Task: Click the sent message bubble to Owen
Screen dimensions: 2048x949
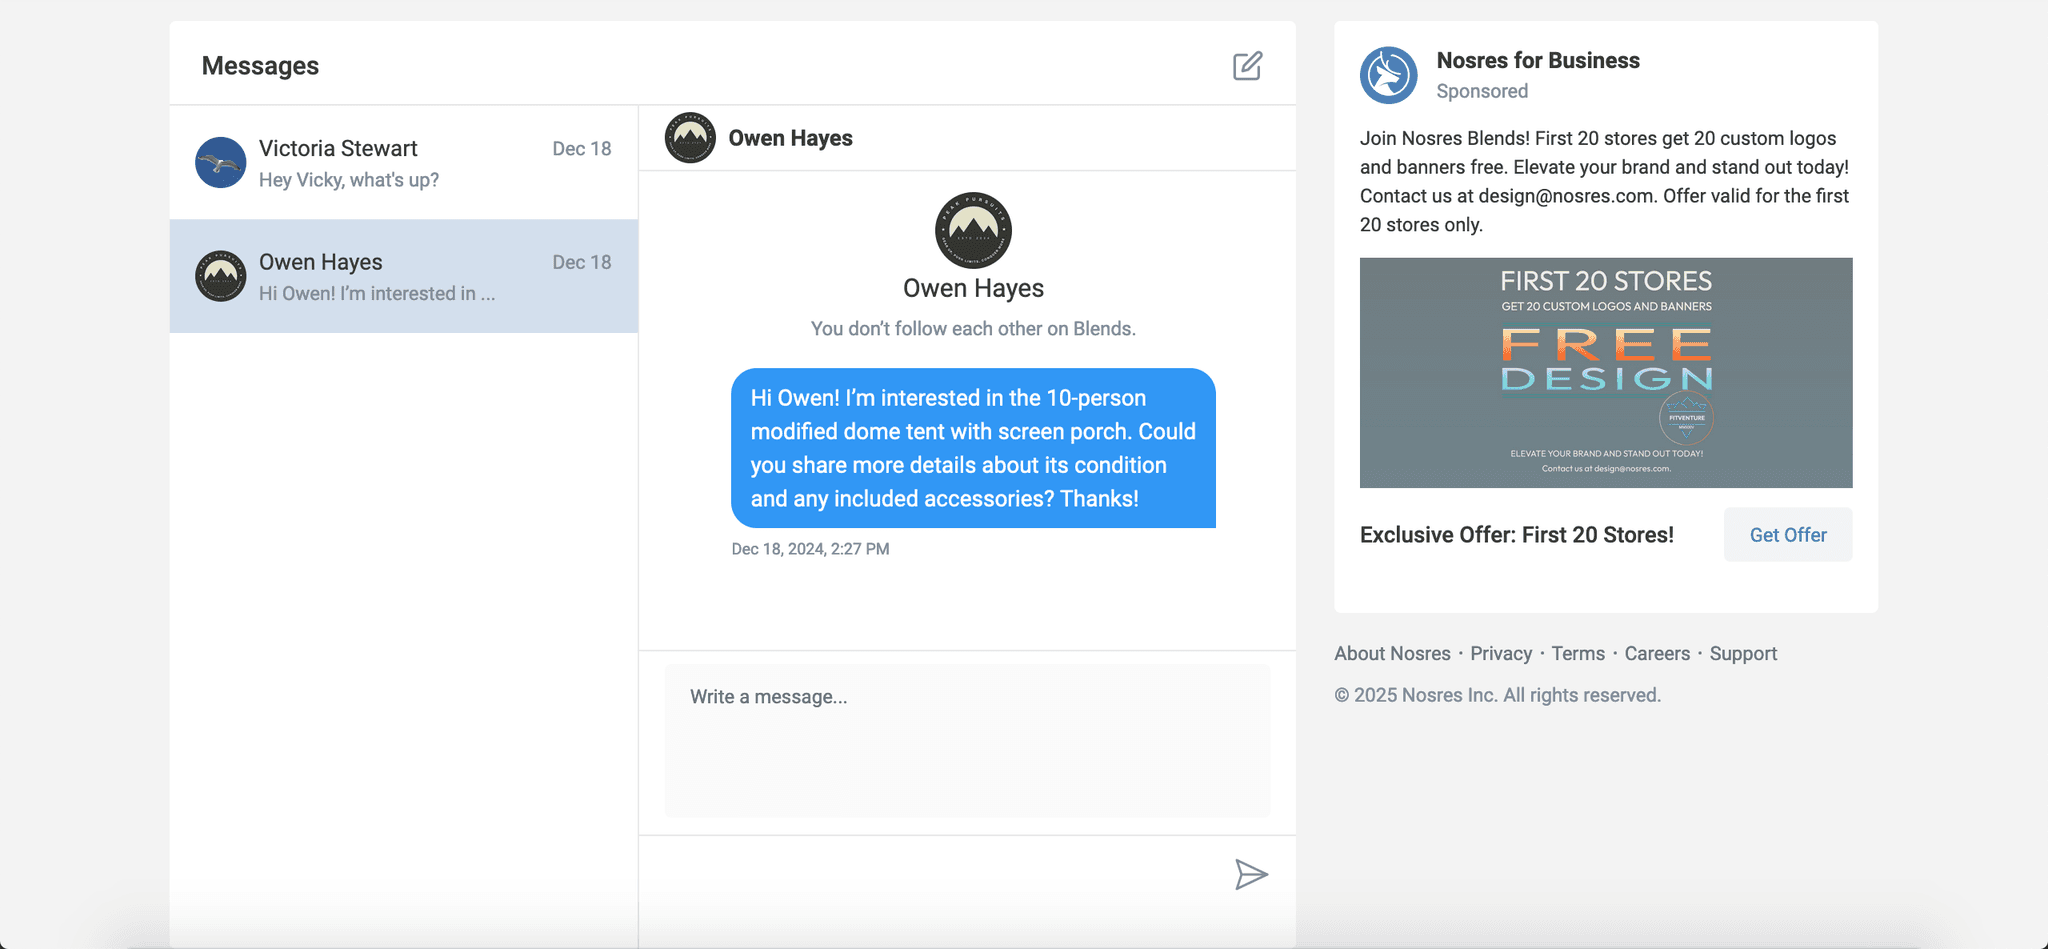Action: point(973,448)
